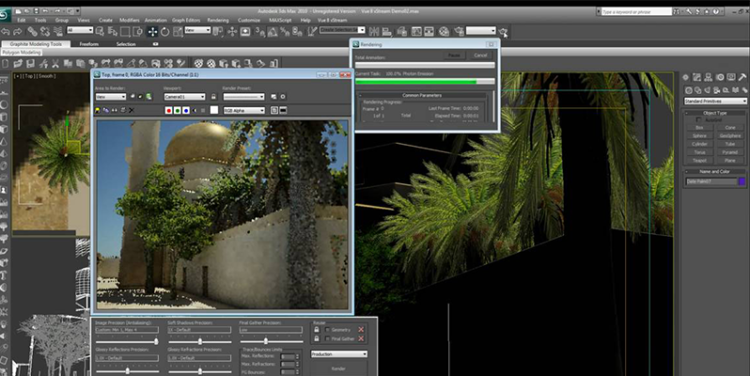Click the 3D Snaps toggle icon
750x376 pixels.
[260, 32]
